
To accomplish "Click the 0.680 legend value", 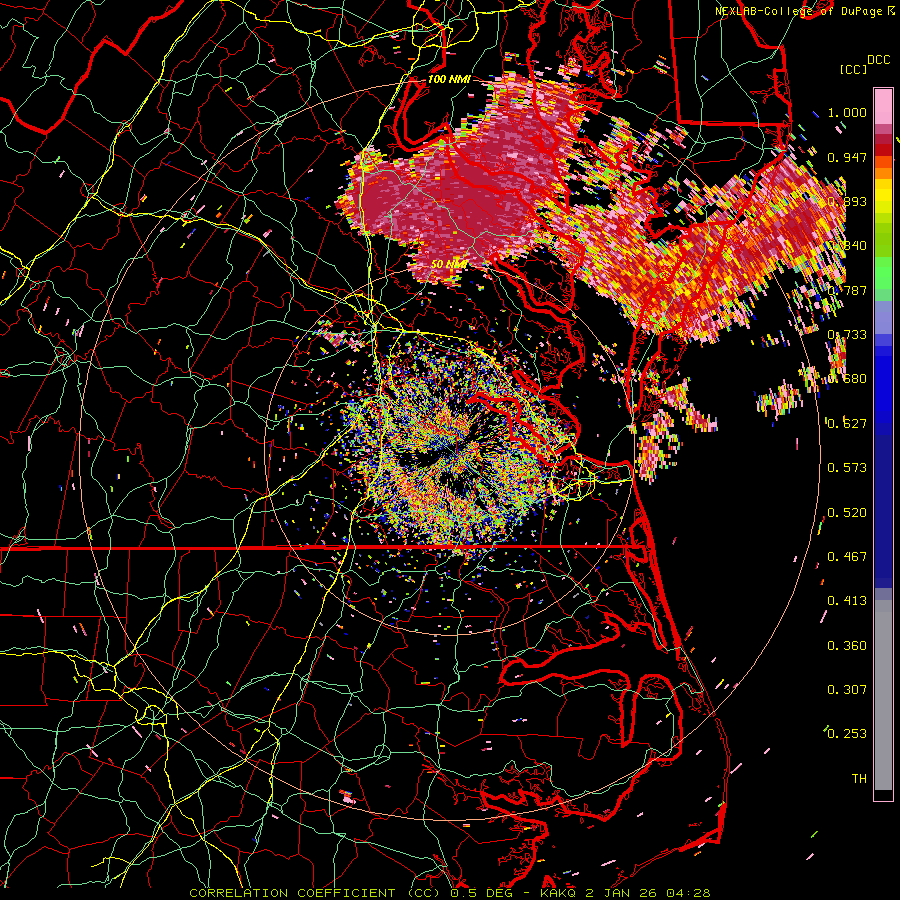I will click(847, 379).
